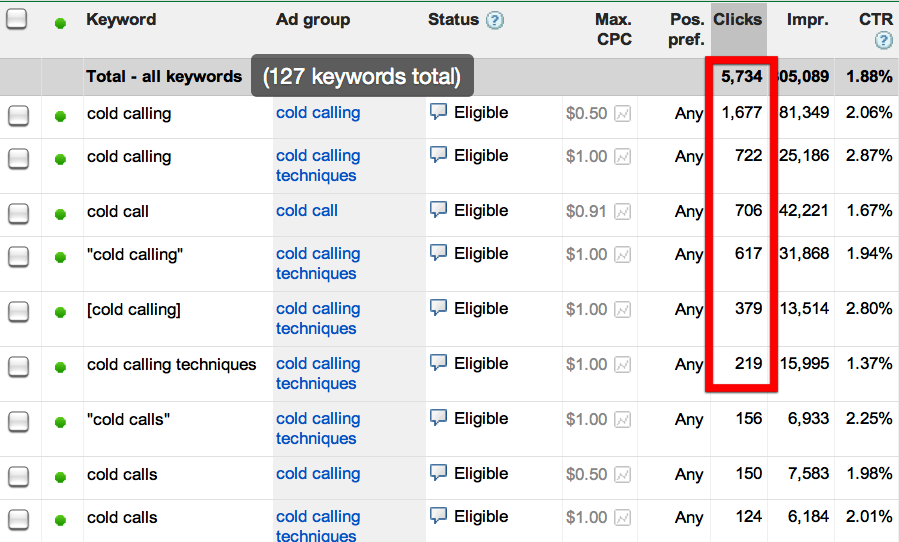
Task: Click the chart icon in the 1,677 clicks row
Action: (623, 114)
